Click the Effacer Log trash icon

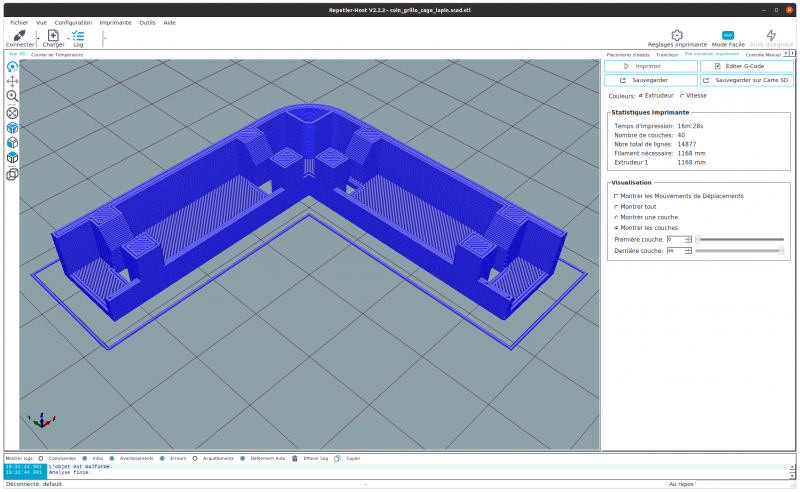click(x=294, y=458)
